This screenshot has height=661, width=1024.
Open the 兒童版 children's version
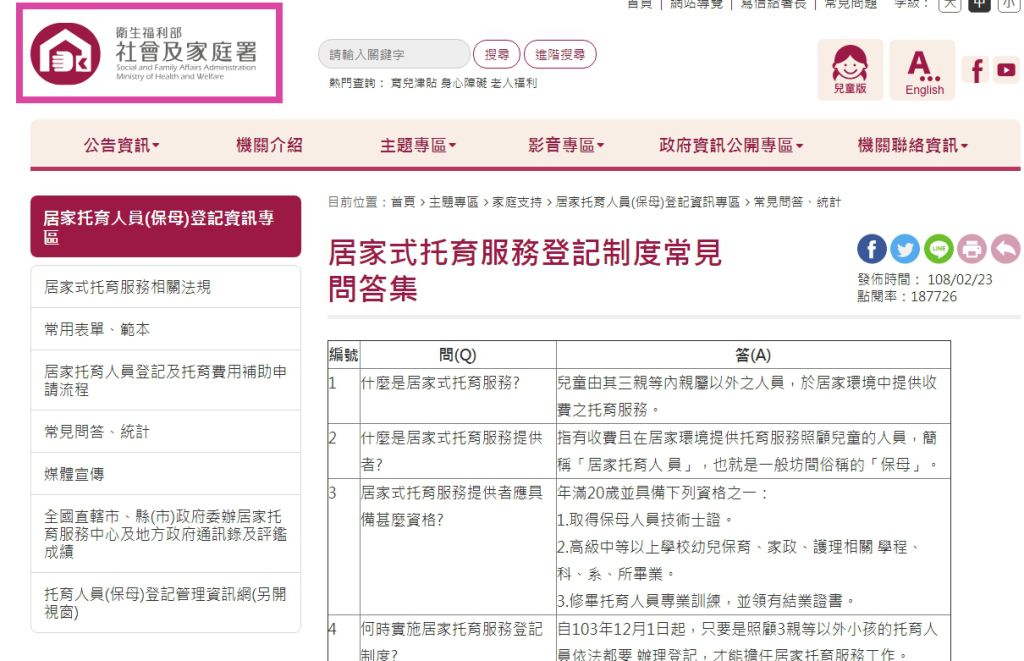click(849, 70)
